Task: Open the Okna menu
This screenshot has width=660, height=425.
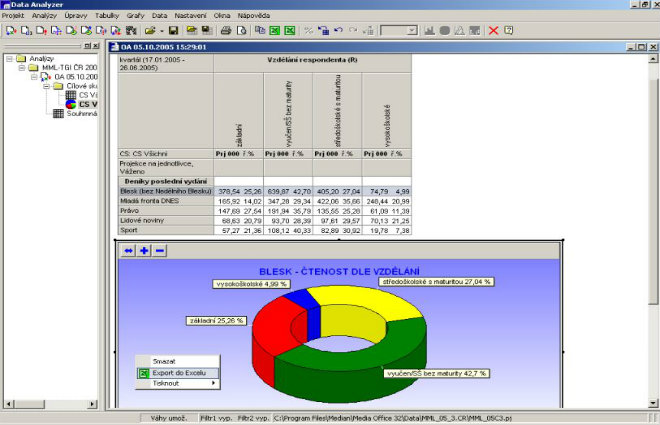Action: point(222,16)
